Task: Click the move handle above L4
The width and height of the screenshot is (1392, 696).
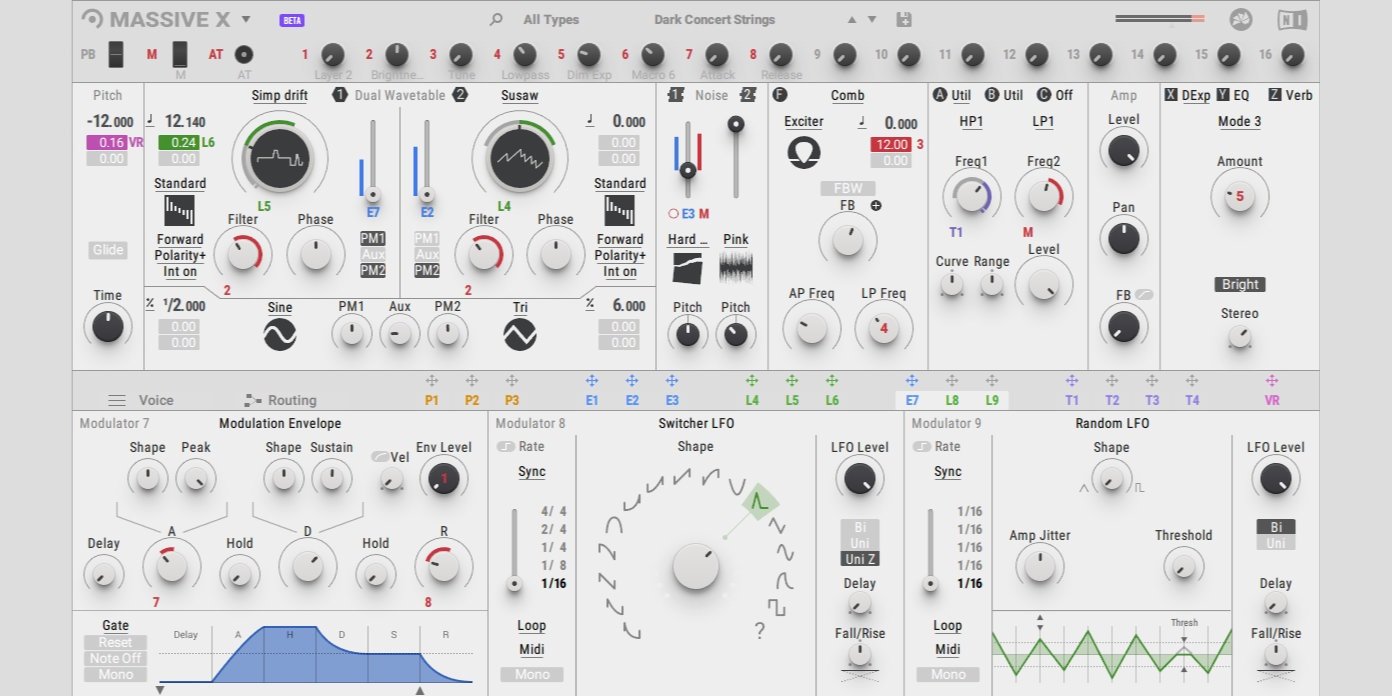Action: pyautogui.click(x=752, y=381)
